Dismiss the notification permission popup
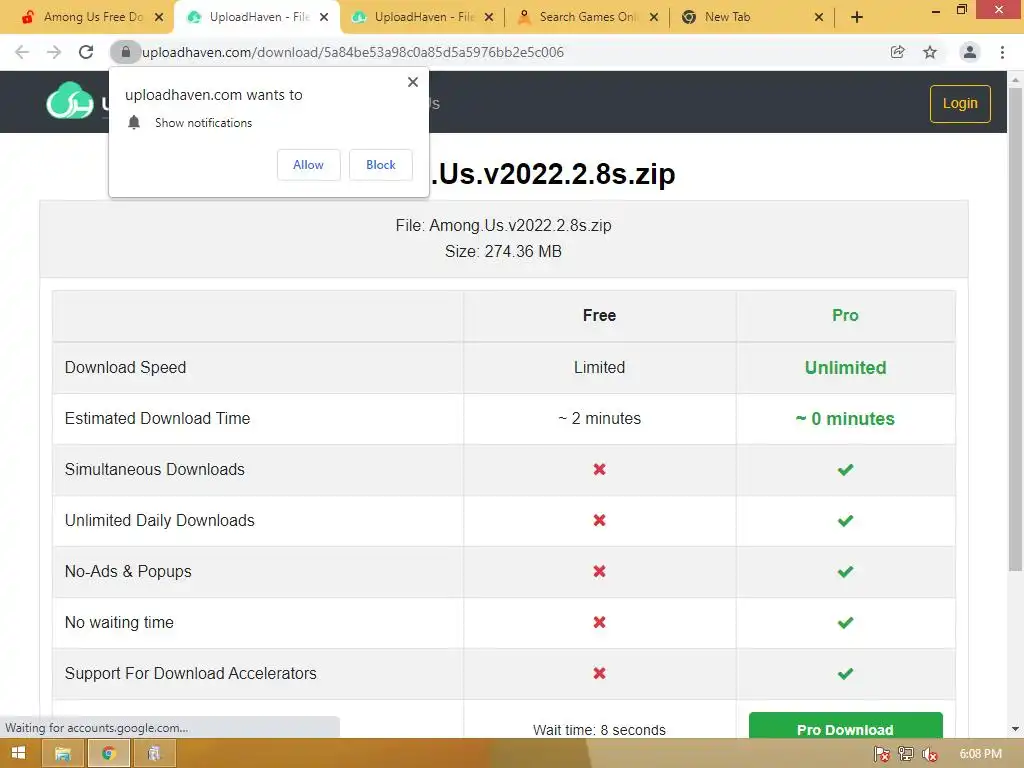Viewport: 1024px width, 768px height. coord(413,82)
